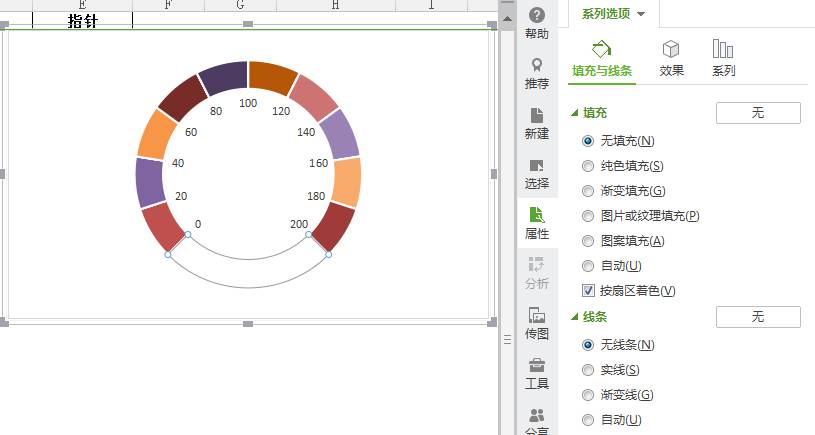
Task: Click the 分析 sidebar icon
Action: tap(537, 273)
